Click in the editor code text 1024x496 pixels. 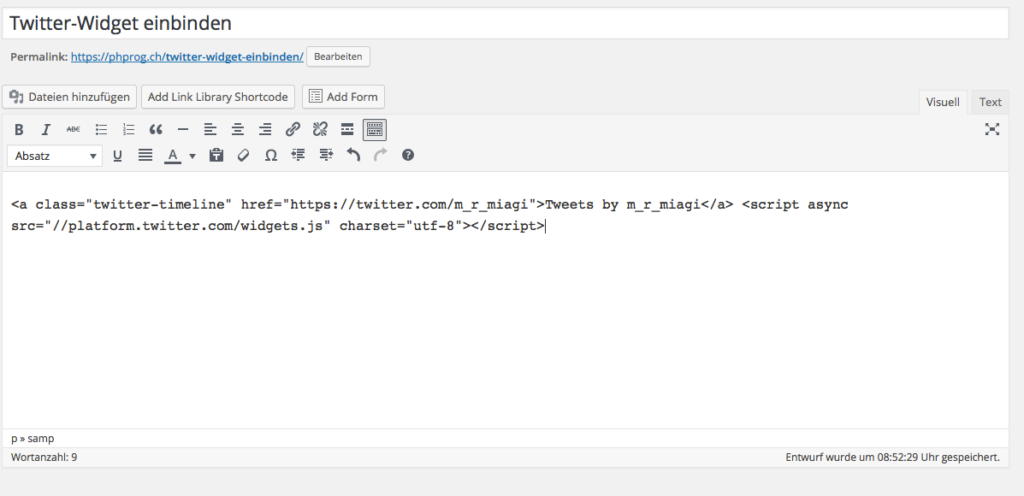tap(429, 215)
